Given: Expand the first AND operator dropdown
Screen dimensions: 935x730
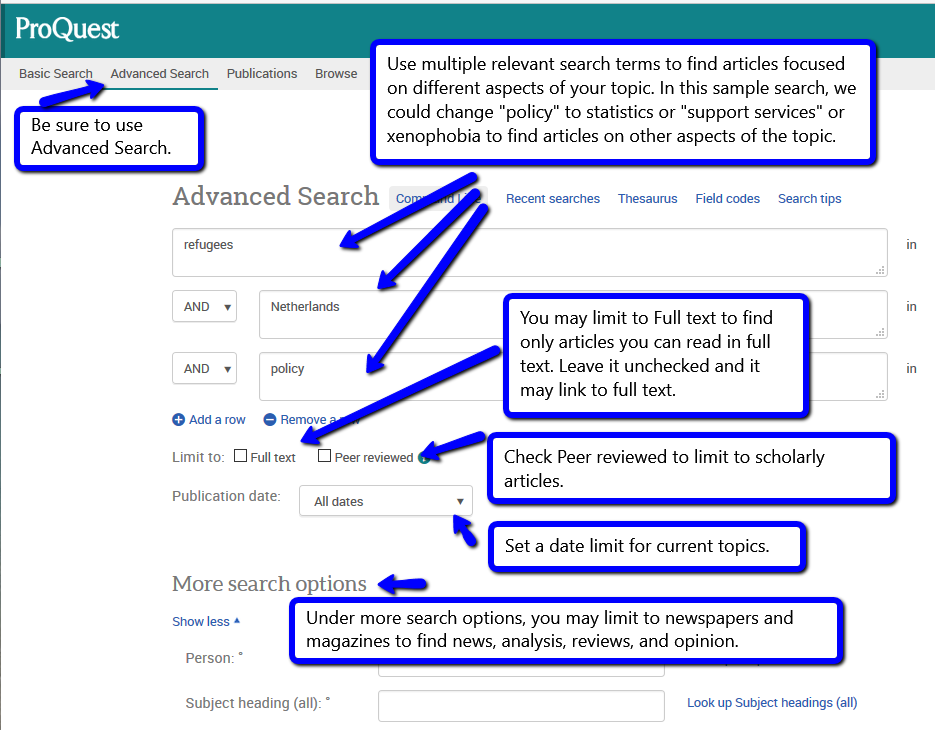Looking at the screenshot, I should (204, 306).
